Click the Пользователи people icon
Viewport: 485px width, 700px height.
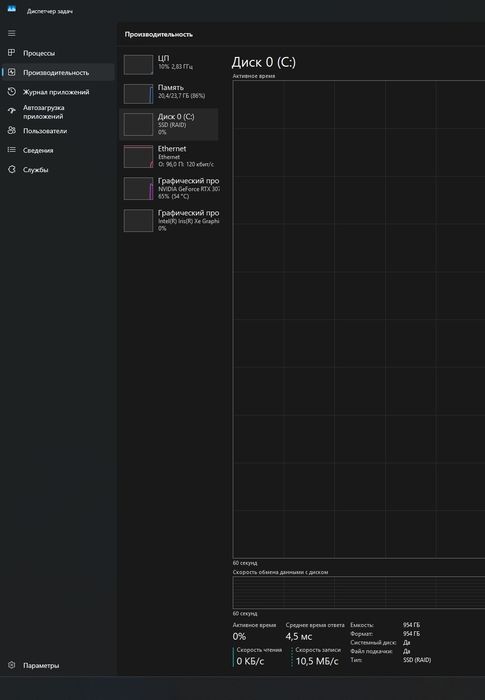pos(12,130)
